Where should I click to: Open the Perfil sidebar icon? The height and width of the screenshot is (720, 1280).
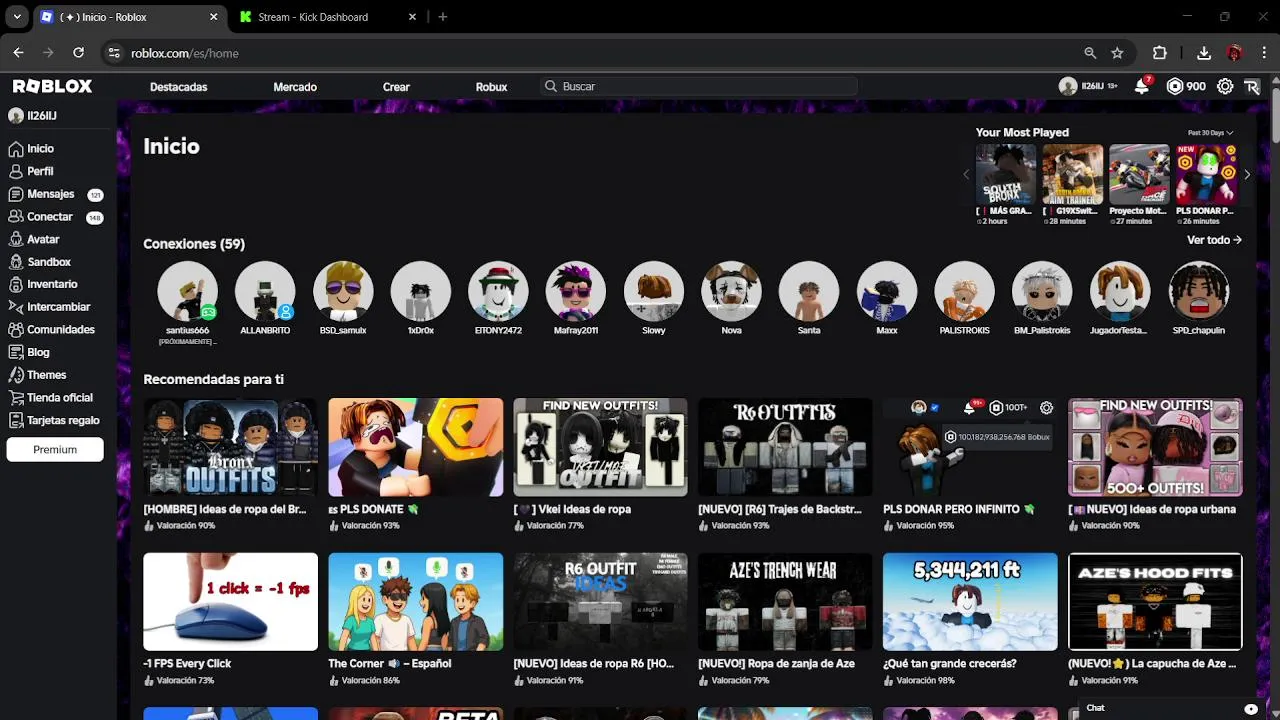(x=16, y=171)
